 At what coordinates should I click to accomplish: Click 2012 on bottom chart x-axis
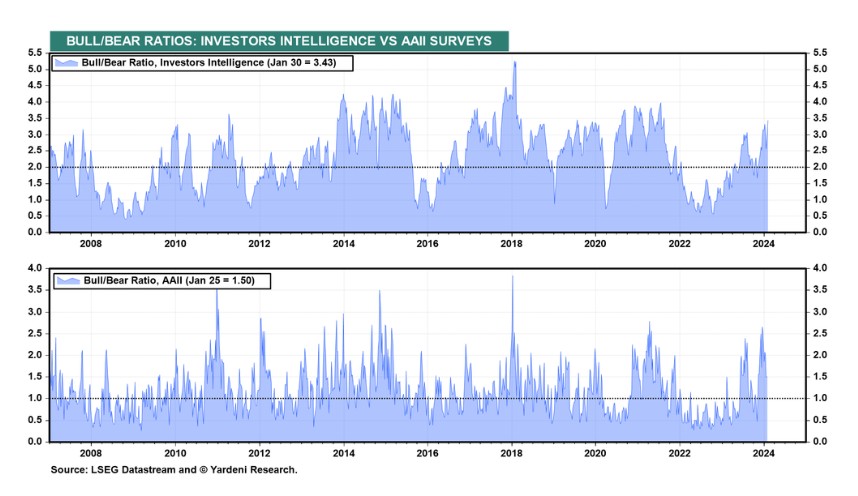click(259, 453)
